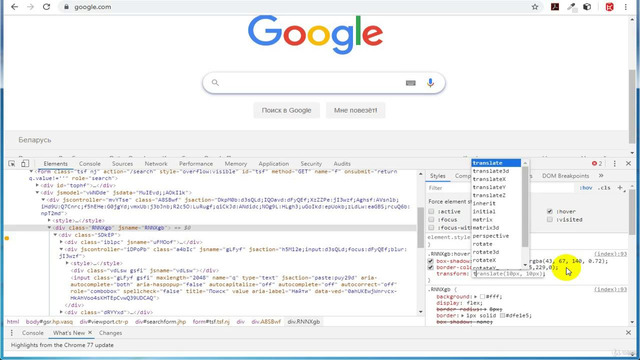Open the Network tab
Screen dimensions: 640x360
click(x=156, y=164)
